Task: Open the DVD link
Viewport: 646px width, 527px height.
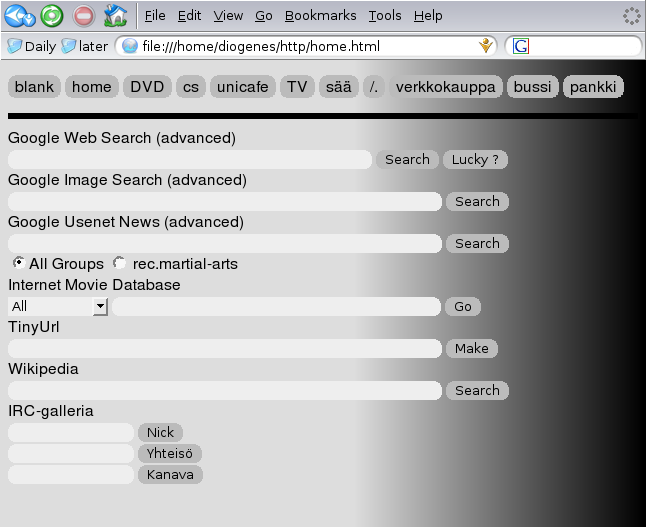Action: 147,87
